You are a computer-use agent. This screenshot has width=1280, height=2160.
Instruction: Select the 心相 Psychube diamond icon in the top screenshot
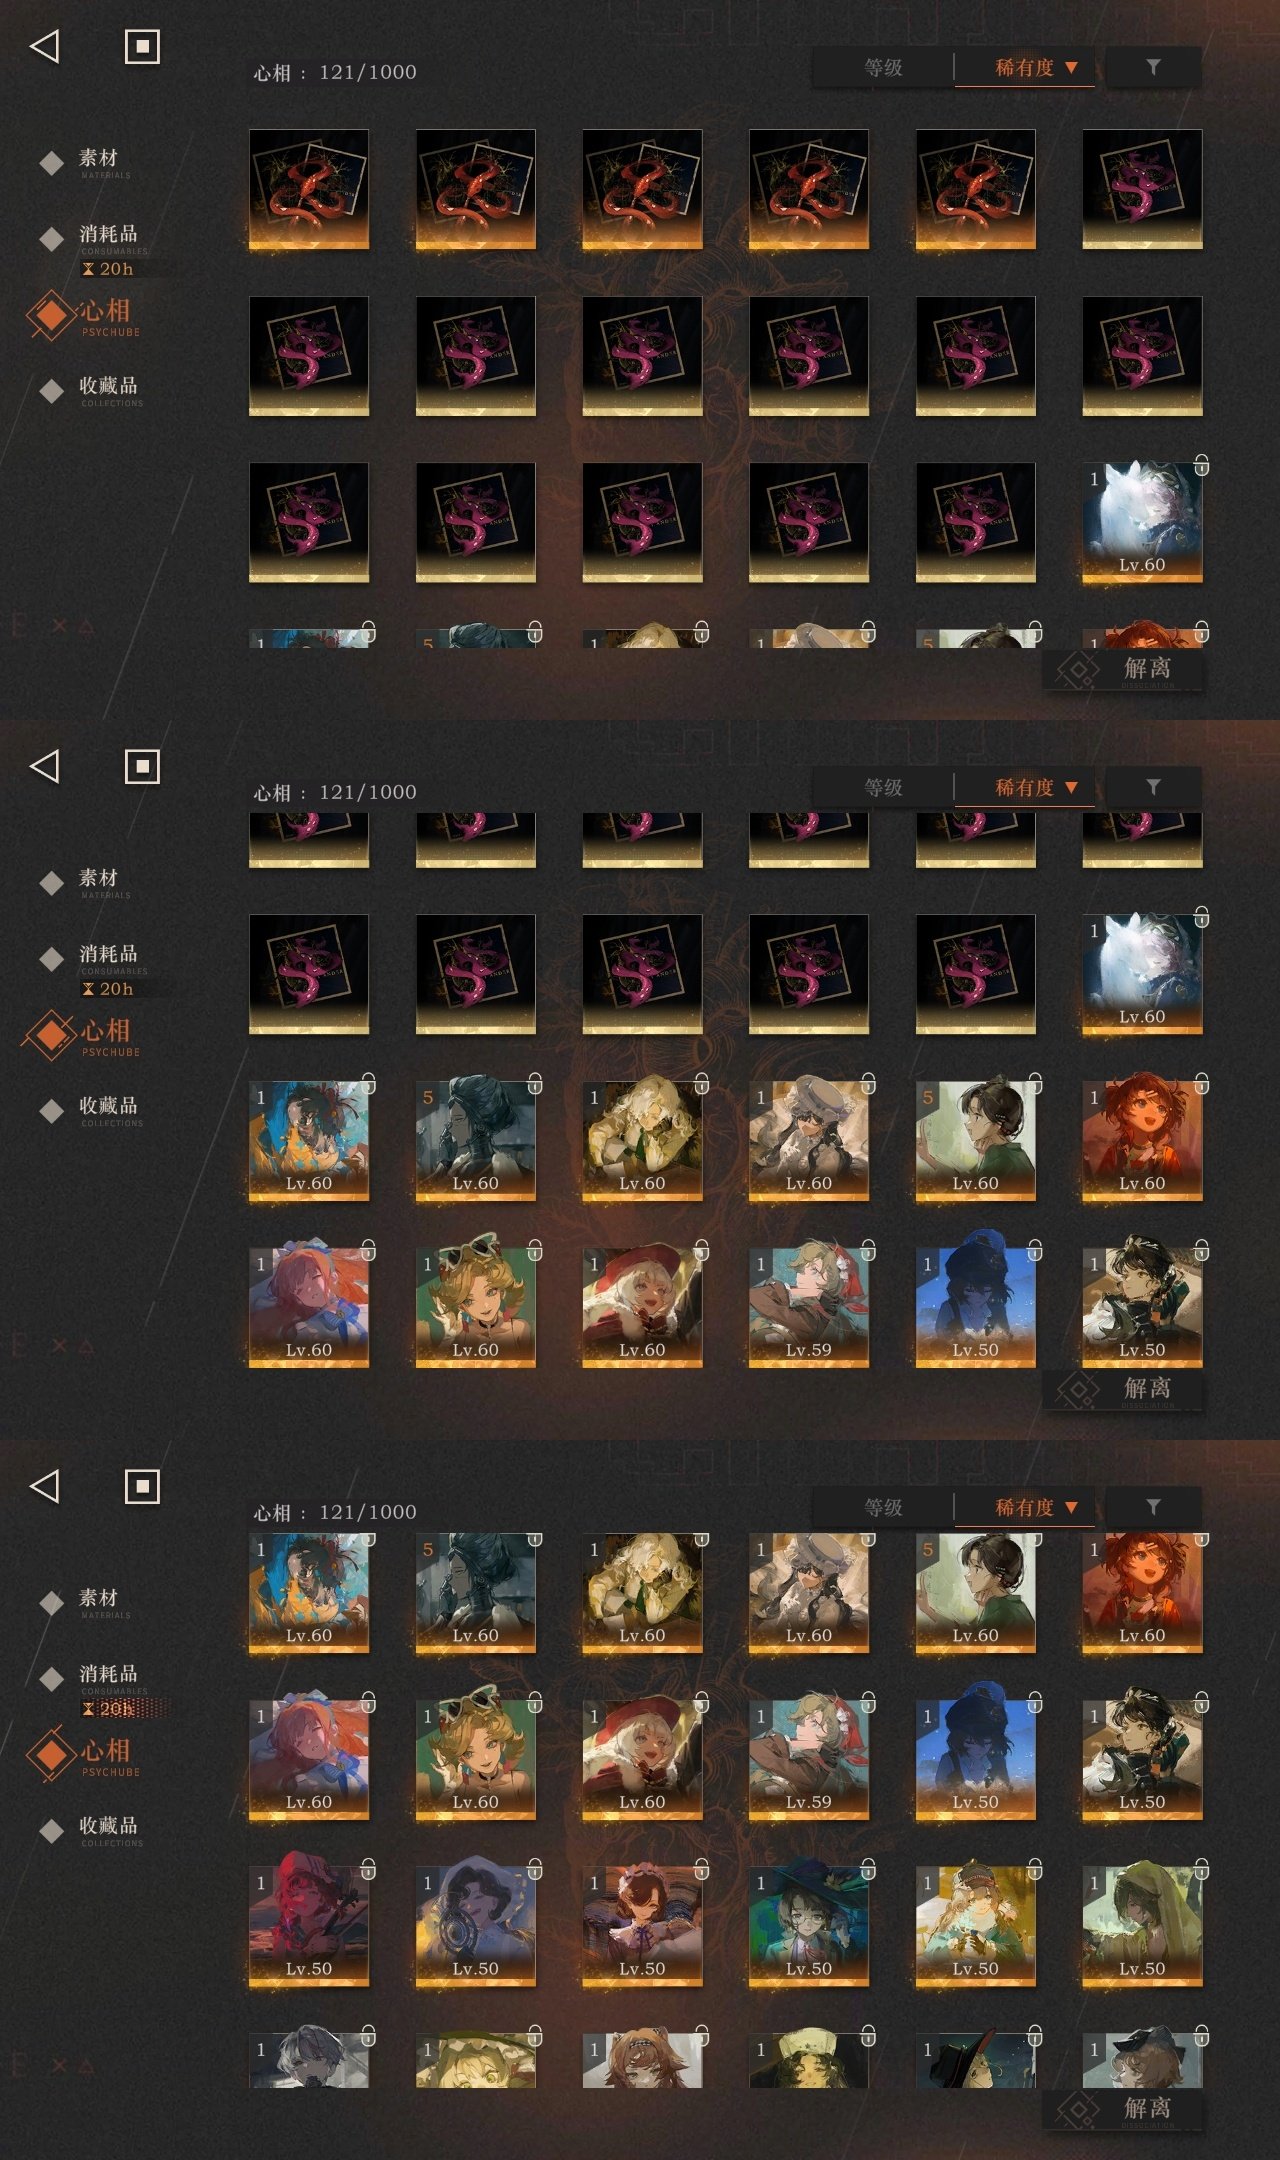click(50, 316)
